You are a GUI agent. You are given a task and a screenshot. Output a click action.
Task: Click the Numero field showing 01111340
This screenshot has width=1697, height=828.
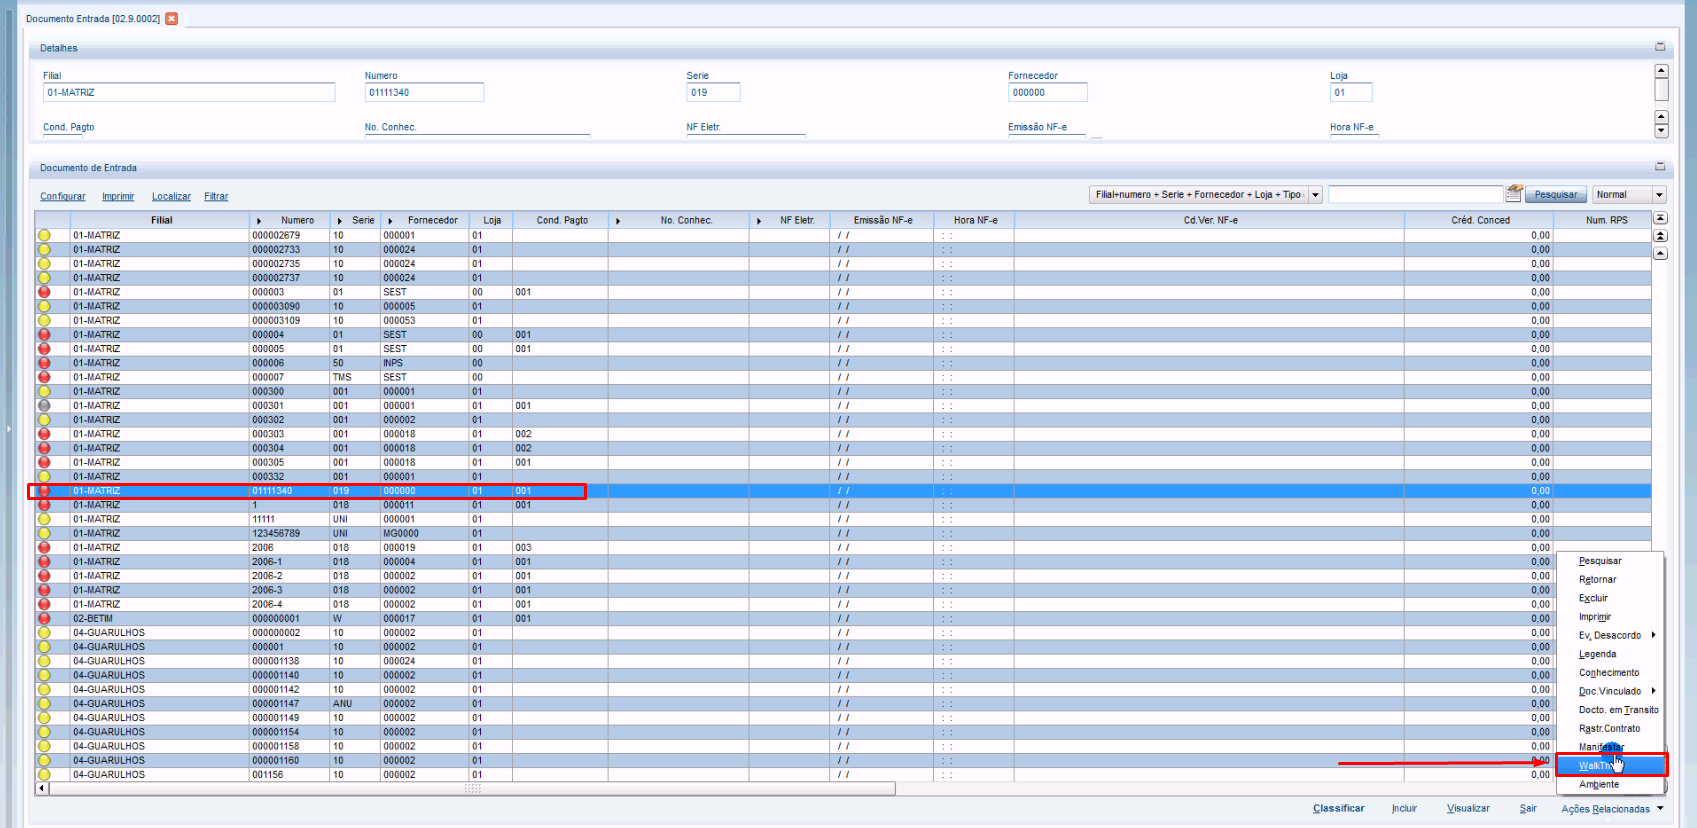pyautogui.click(x=424, y=92)
